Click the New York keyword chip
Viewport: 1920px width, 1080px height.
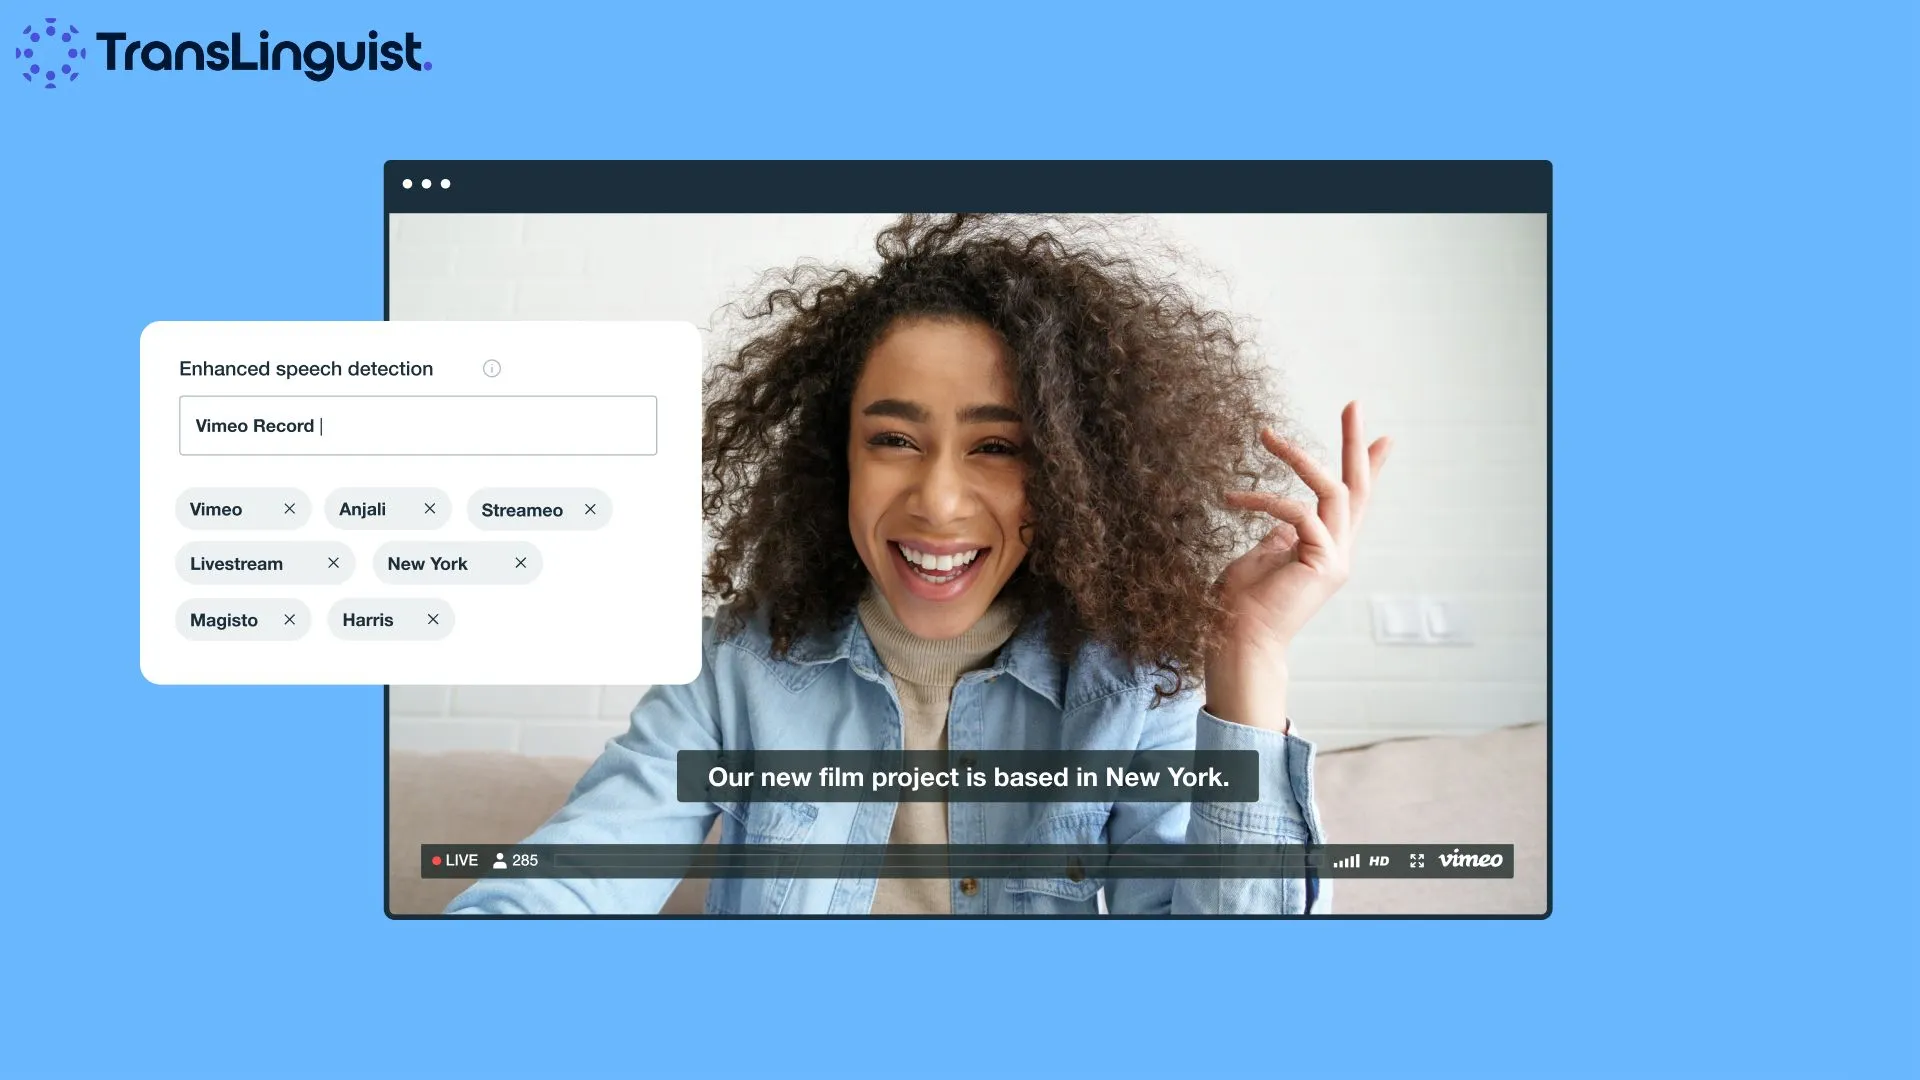(x=428, y=564)
